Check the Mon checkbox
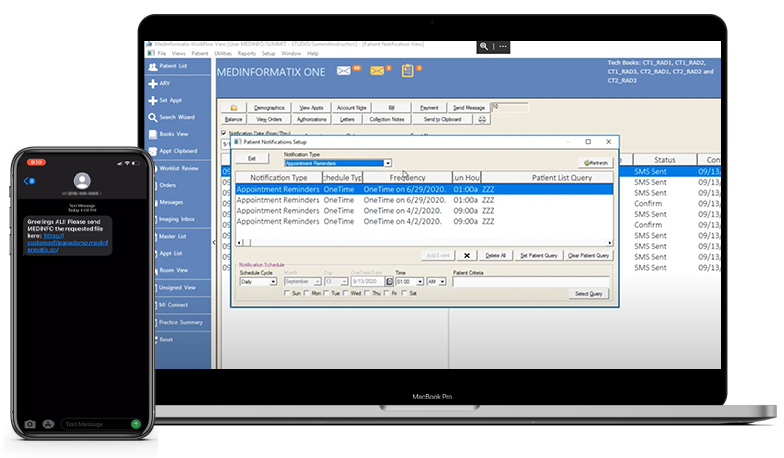The image size is (784, 458). pyautogui.click(x=306, y=293)
